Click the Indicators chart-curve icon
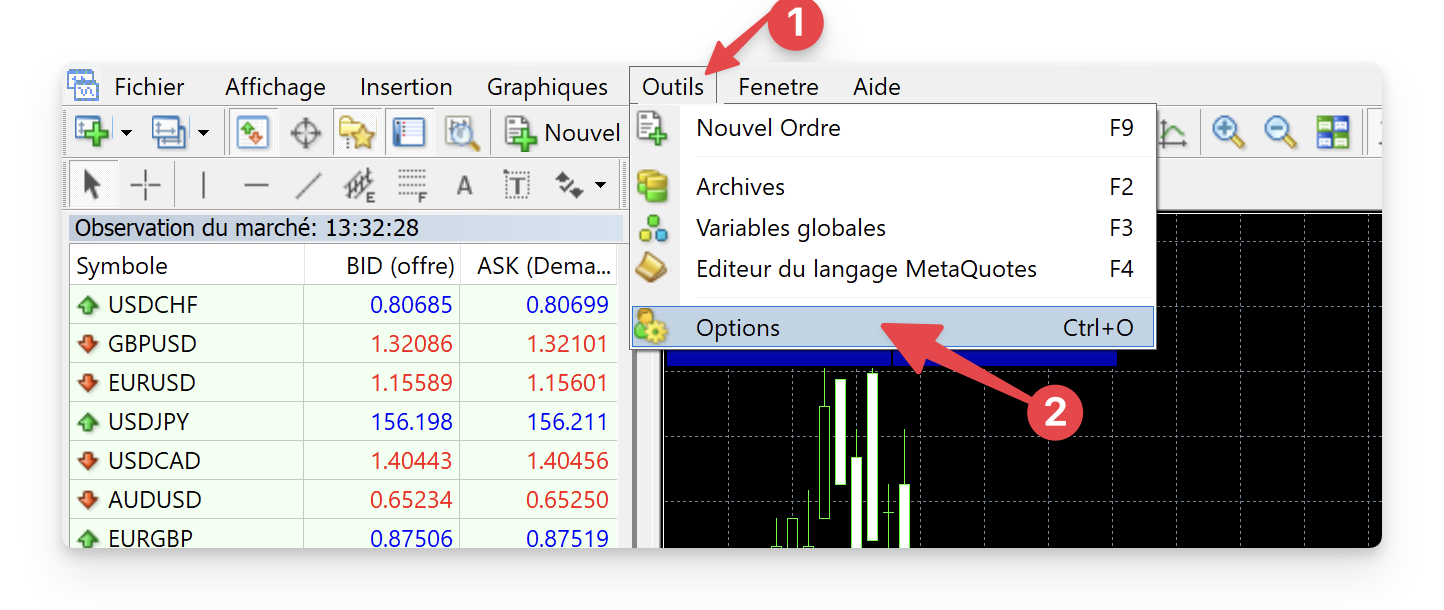The image size is (1444, 610). (x=1172, y=133)
